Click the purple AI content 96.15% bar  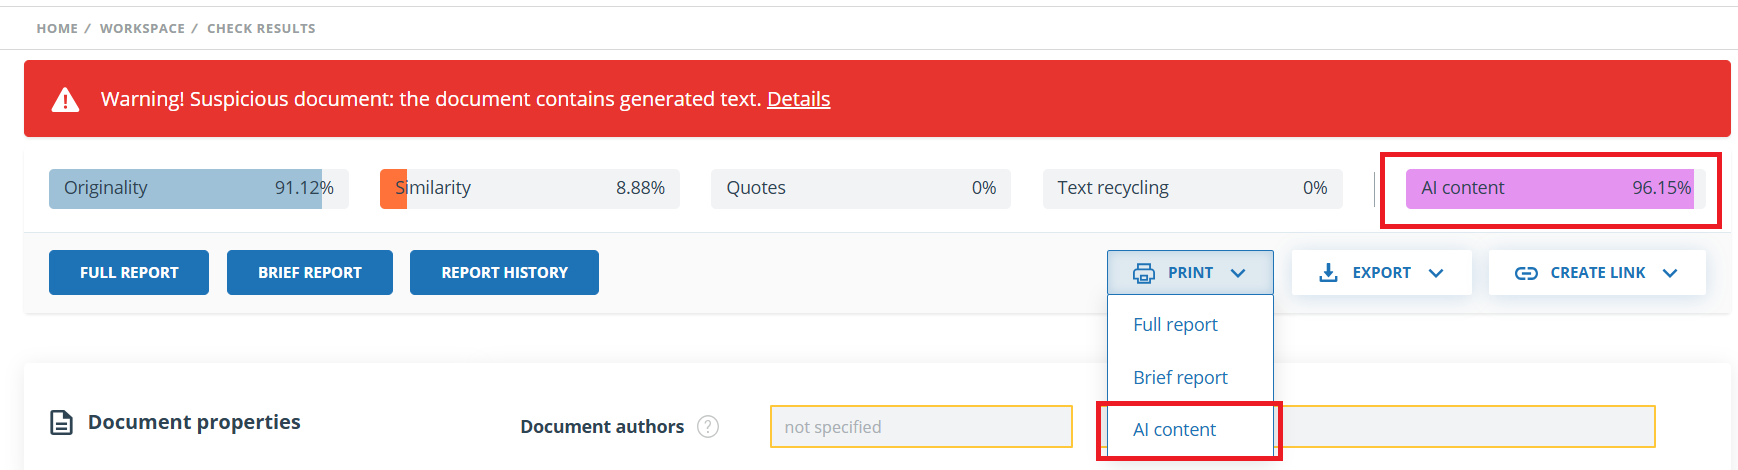(1549, 188)
